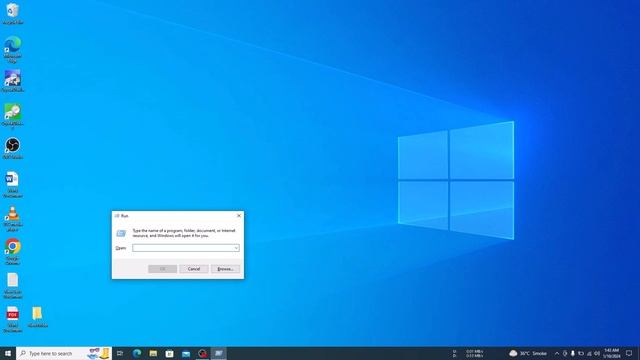Image resolution: width=640 pixels, height=360 pixels.
Task: Click the microphone tray icon
Action: (573, 353)
